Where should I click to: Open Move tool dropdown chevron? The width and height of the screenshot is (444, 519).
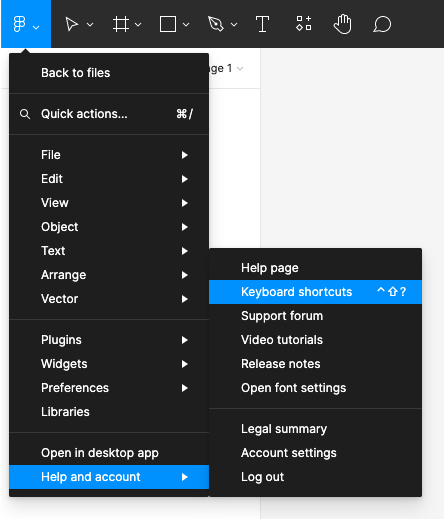tap(90, 24)
